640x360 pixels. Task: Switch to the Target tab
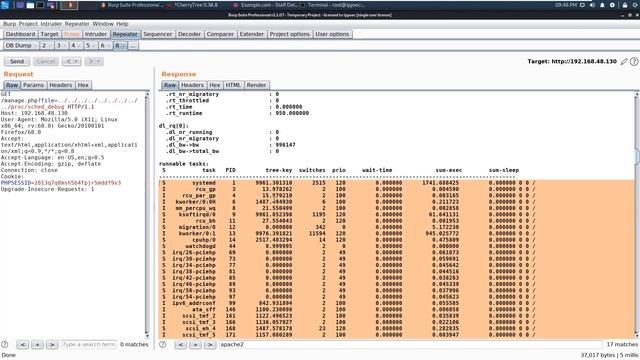49,34
